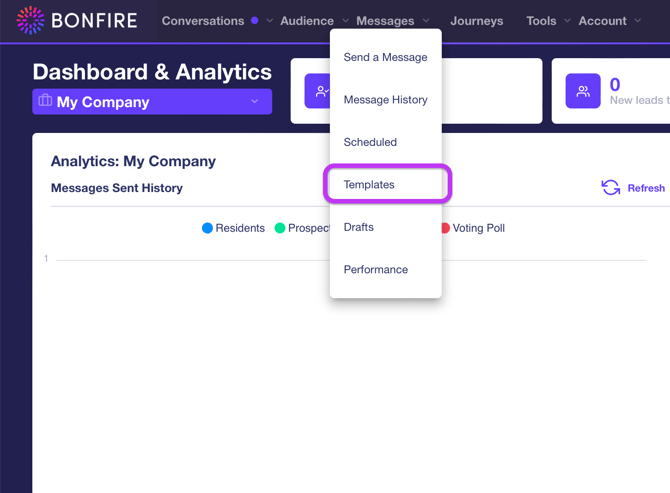Open Performance from the Messages menu
This screenshot has width=670, height=493.
point(375,270)
